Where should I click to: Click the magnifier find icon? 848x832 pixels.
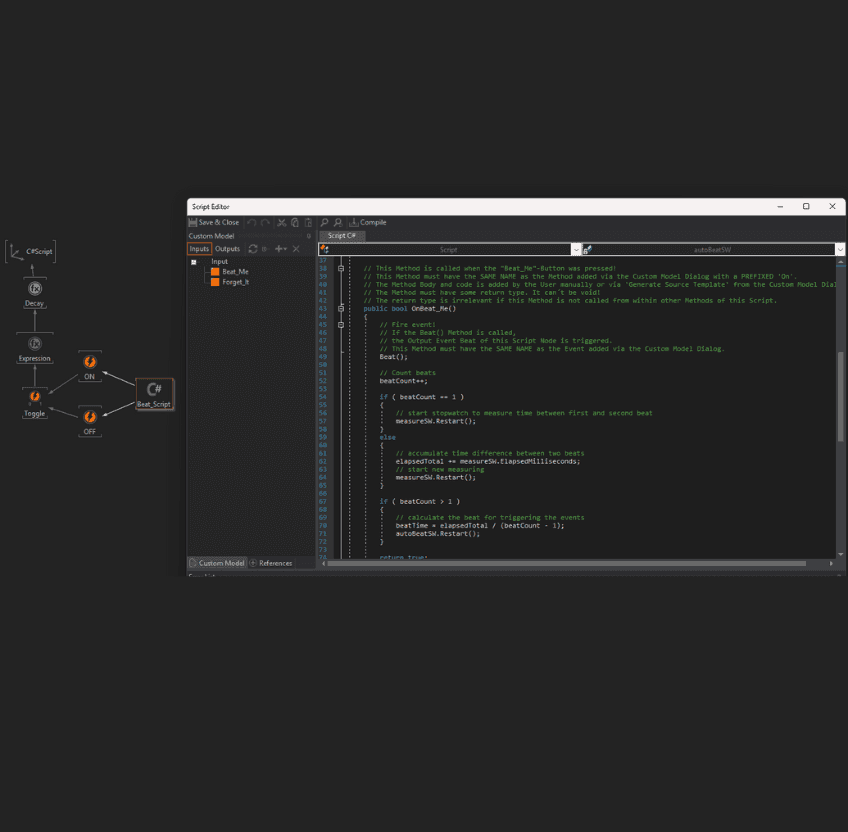click(324, 222)
